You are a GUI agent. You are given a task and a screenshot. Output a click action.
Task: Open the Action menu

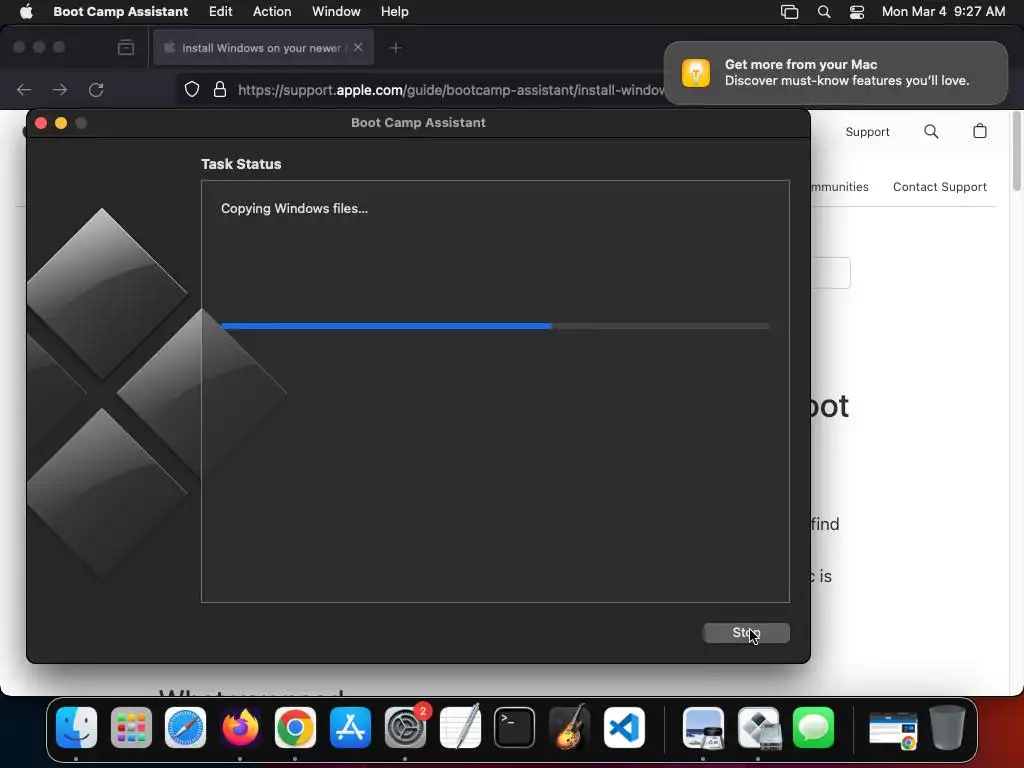pos(272,11)
